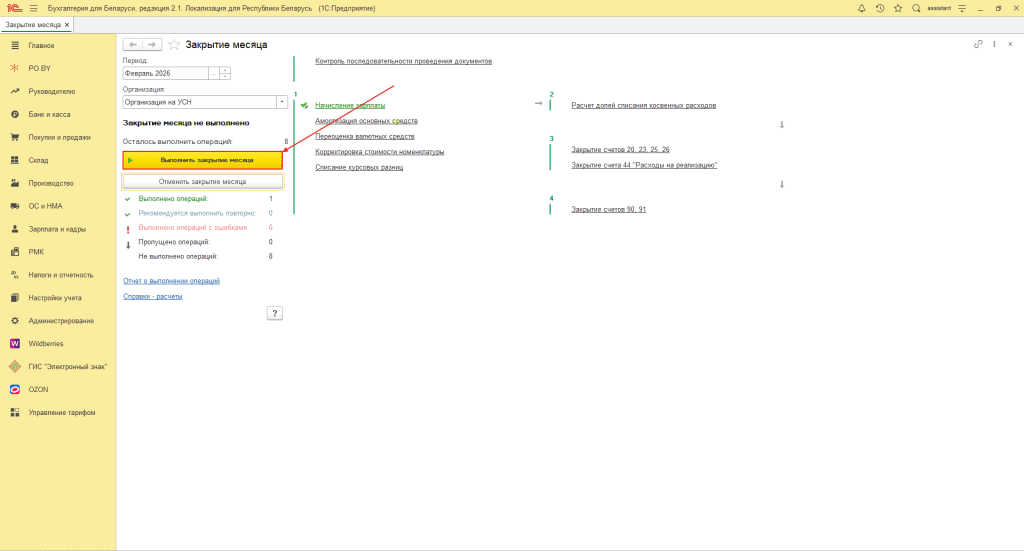This screenshot has width=1024, height=551.
Task: Click the period spinner arrows
Action: 225,73
